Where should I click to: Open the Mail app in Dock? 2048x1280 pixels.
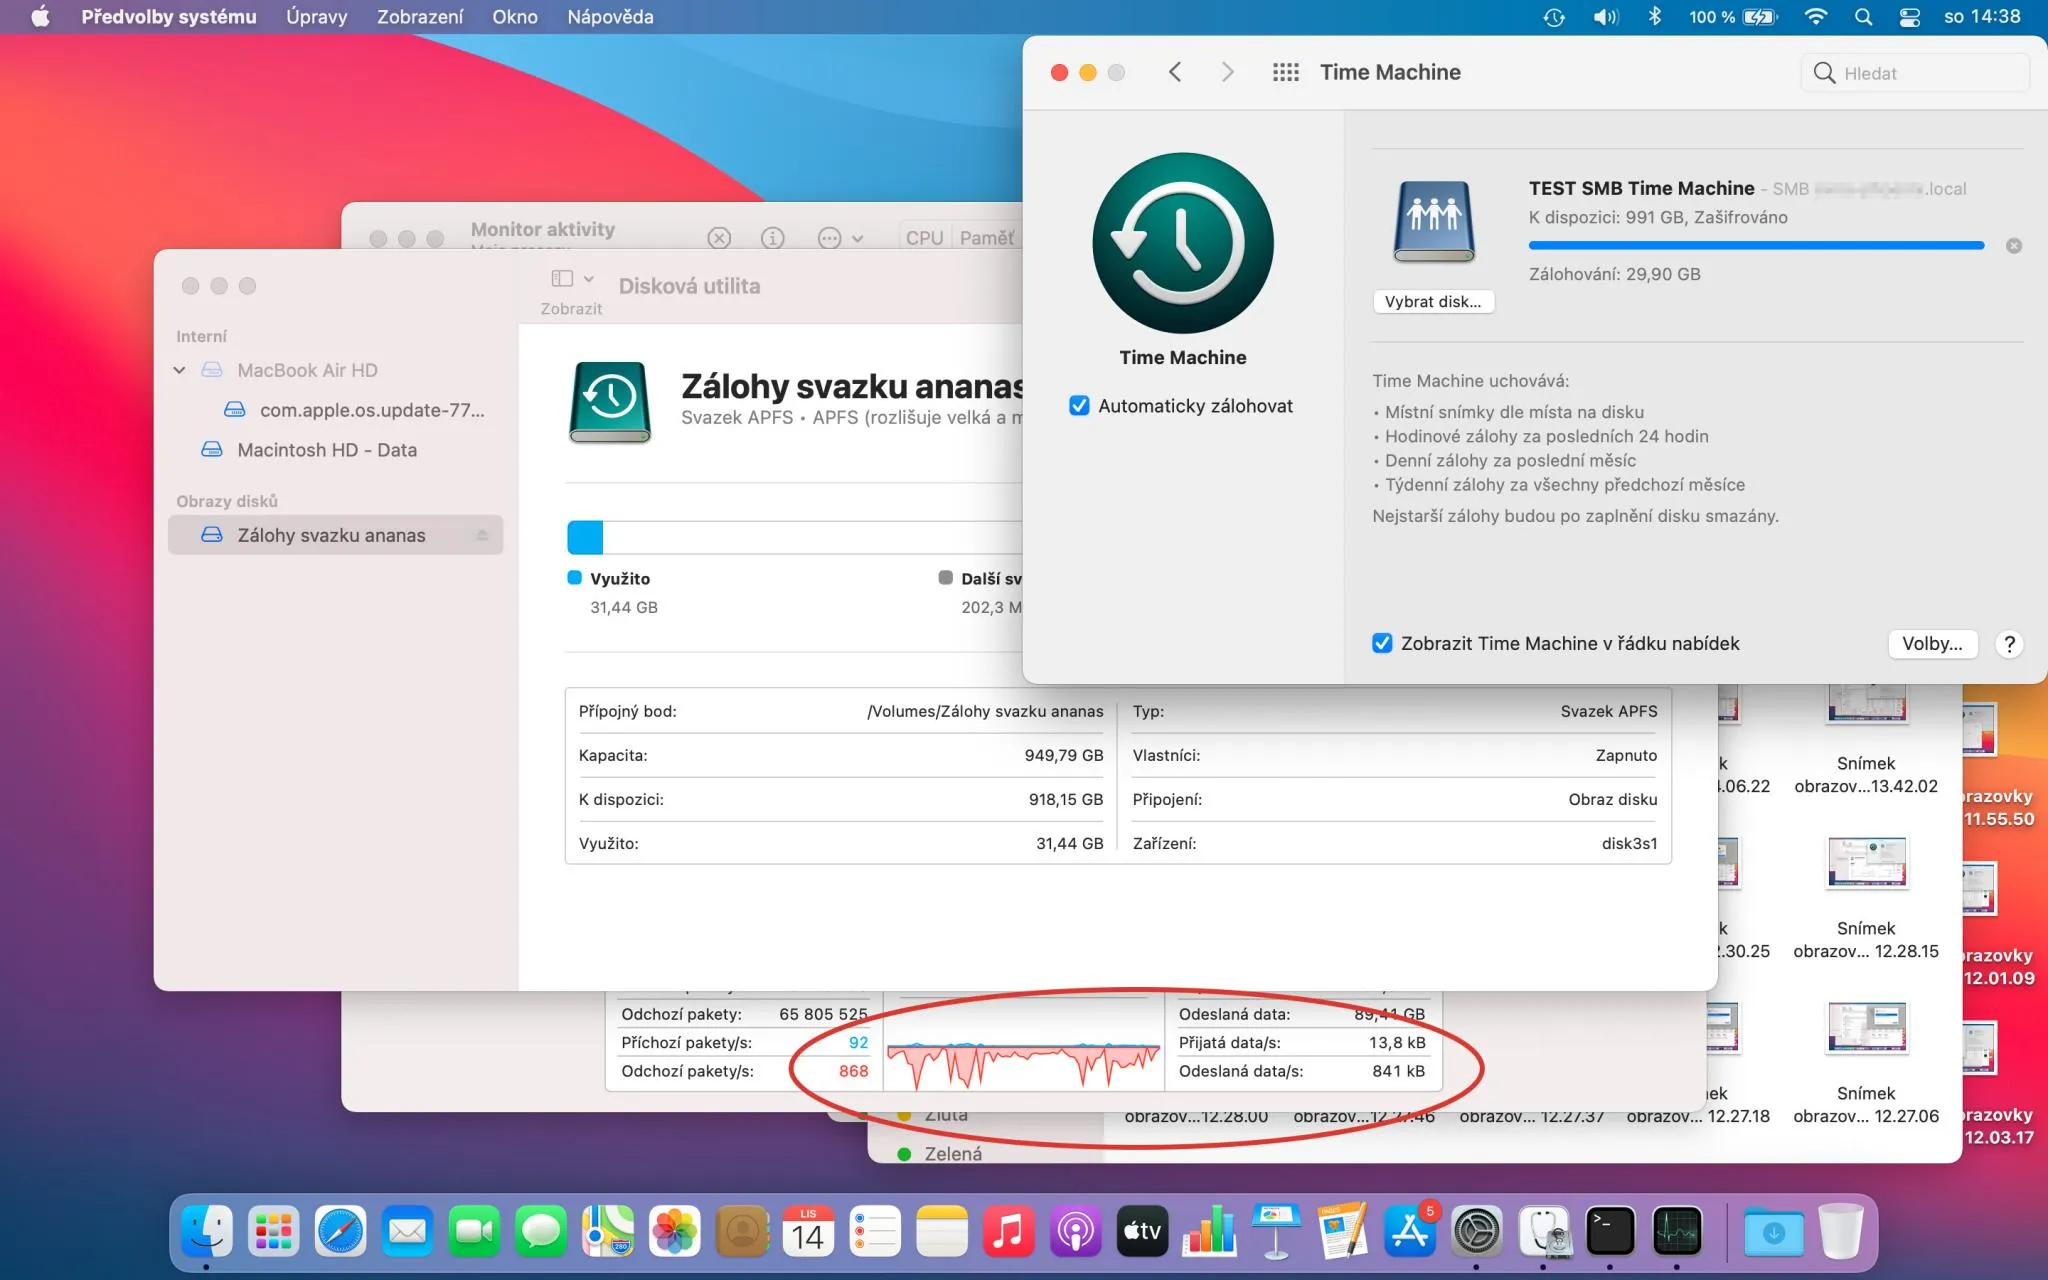(408, 1231)
